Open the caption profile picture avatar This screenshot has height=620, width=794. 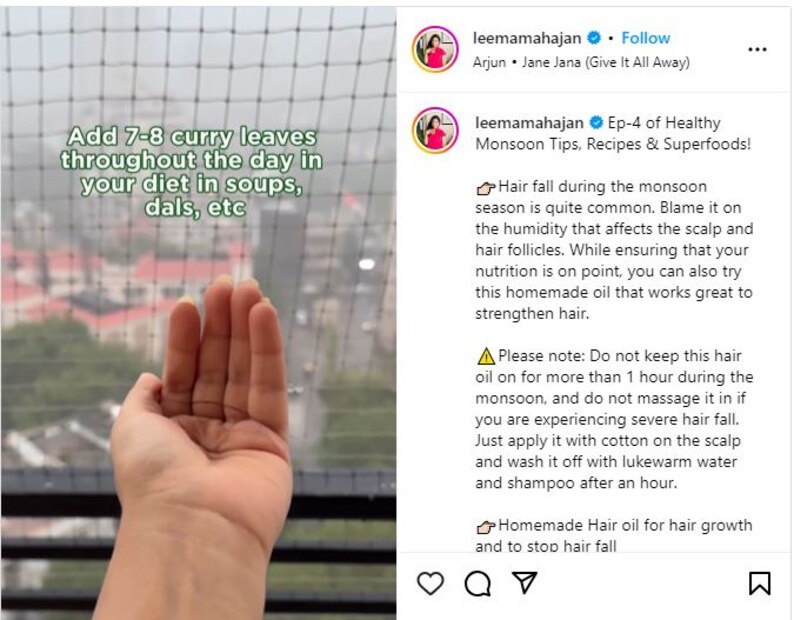point(435,131)
